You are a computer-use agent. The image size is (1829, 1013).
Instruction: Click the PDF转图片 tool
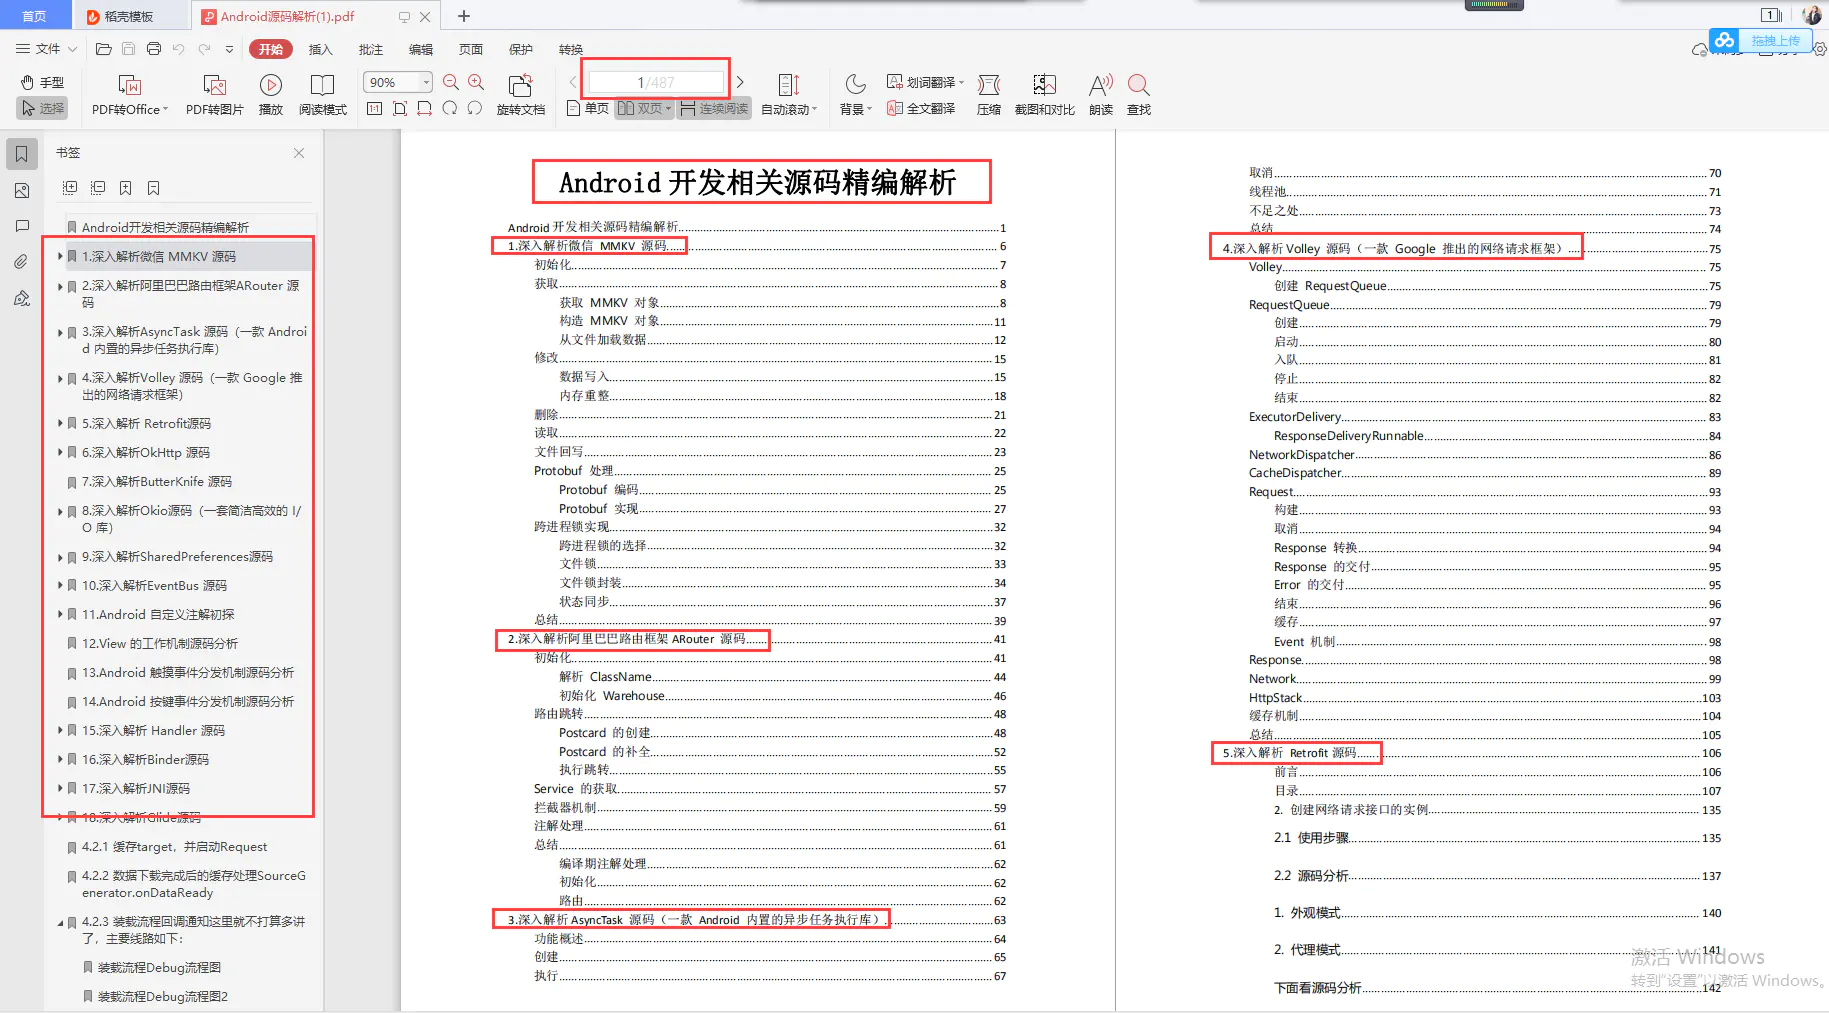tap(215, 95)
